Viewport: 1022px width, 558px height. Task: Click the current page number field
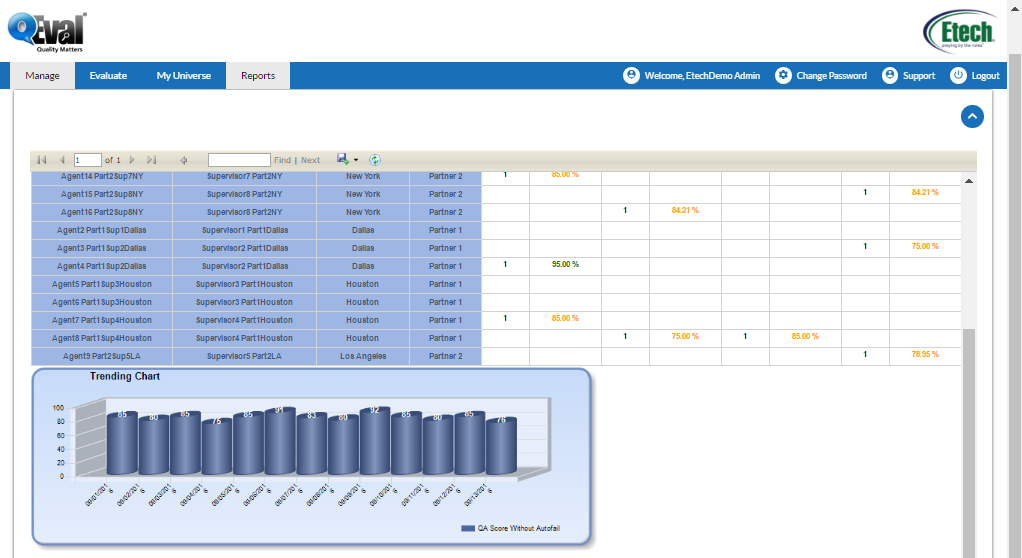point(88,160)
